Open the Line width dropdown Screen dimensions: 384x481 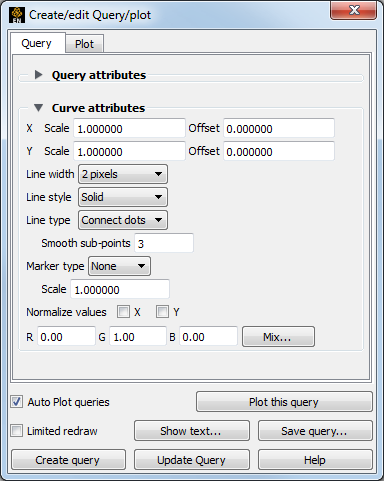click(x=123, y=174)
